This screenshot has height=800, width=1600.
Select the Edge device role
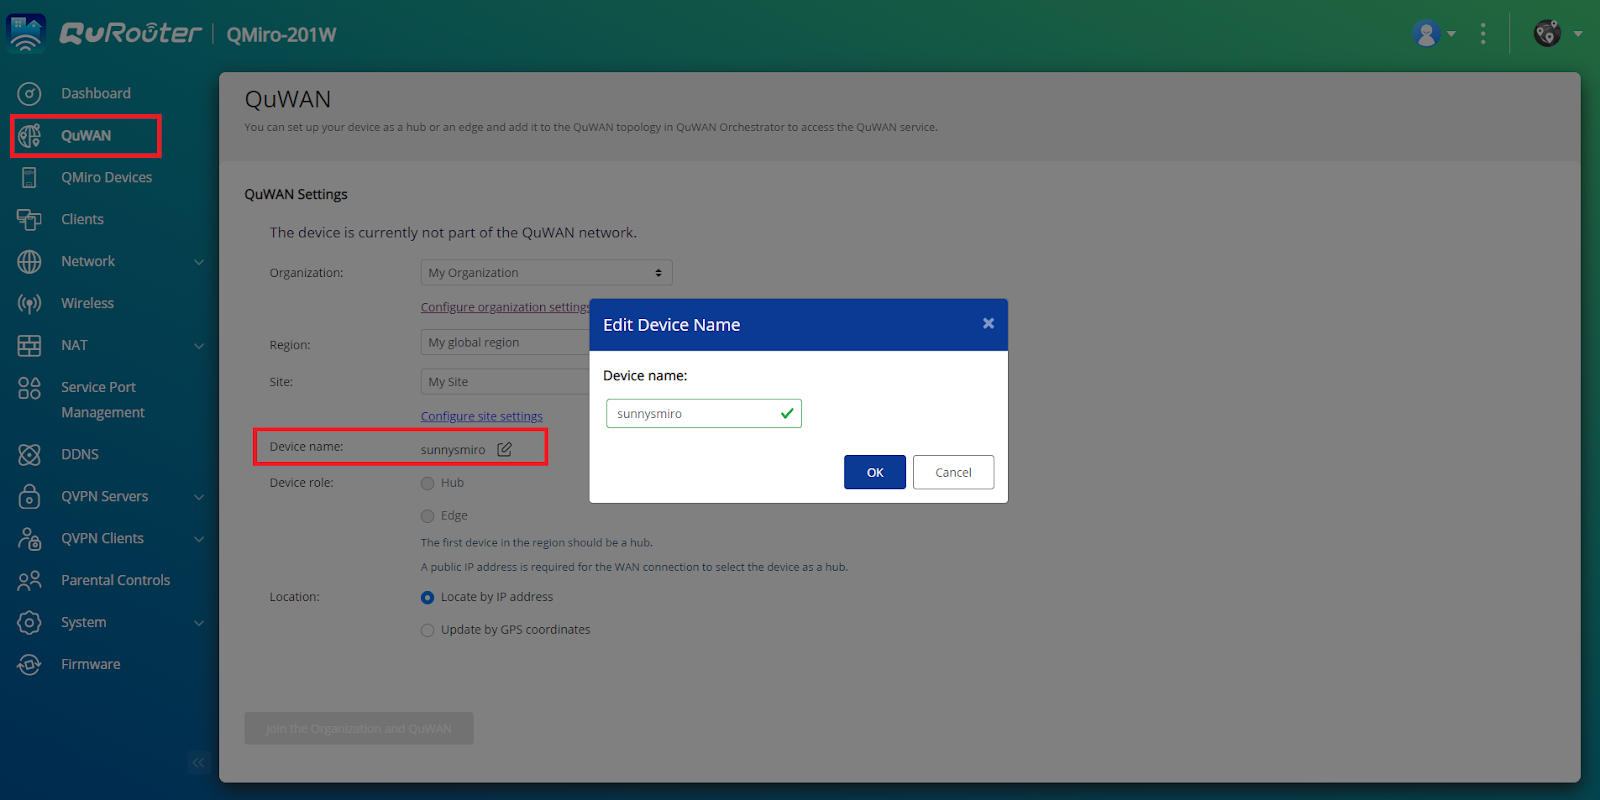pos(428,517)
